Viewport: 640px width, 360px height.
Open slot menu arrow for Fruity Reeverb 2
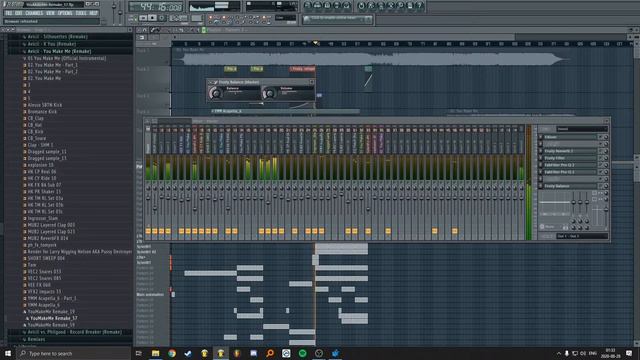pyautogui.click(x=540, y=151)
